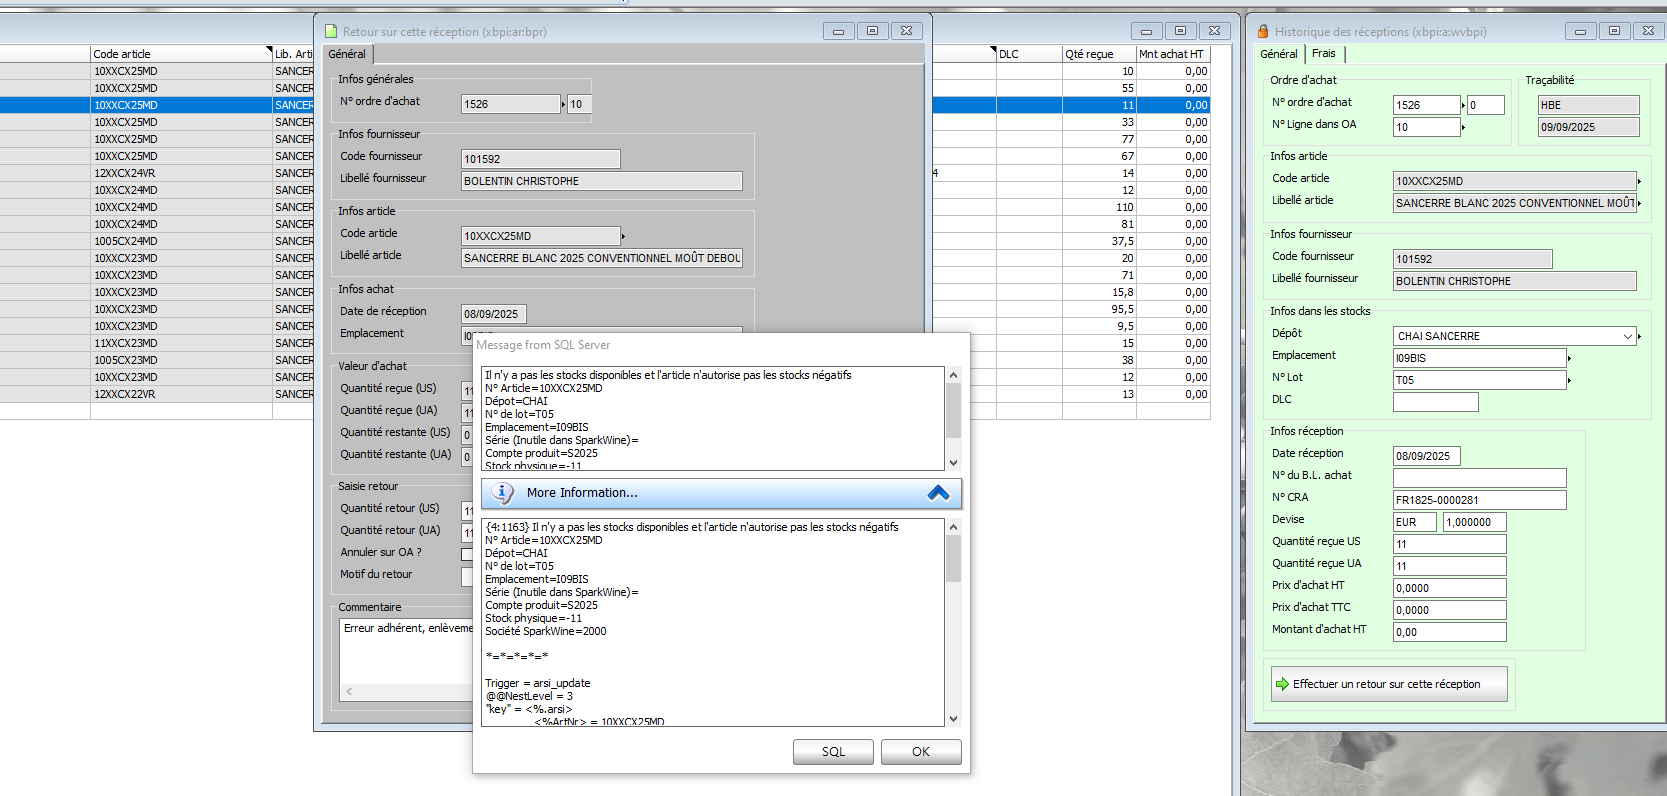Click lookup arrow next to Dépôt dropdown
1667x796 pixels.
1640,337
